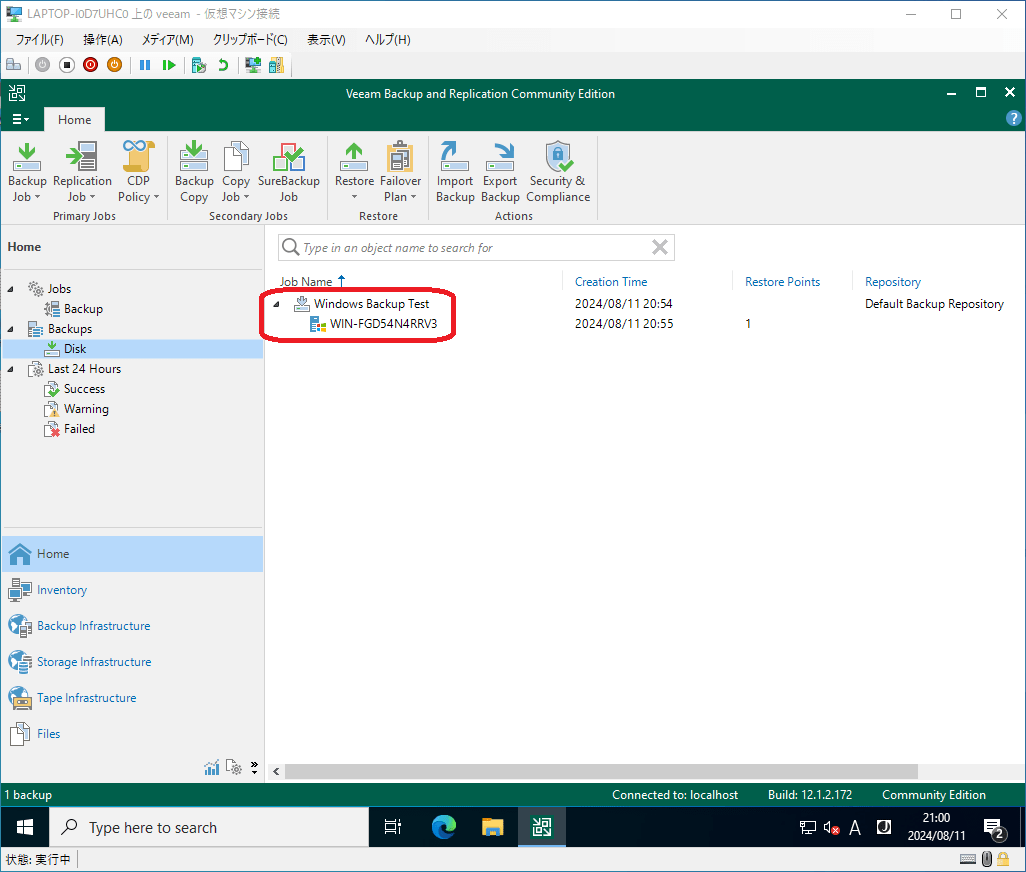Open the Veeam main hamburger menu
The image size is (1026, 872).
click(20, 119)
